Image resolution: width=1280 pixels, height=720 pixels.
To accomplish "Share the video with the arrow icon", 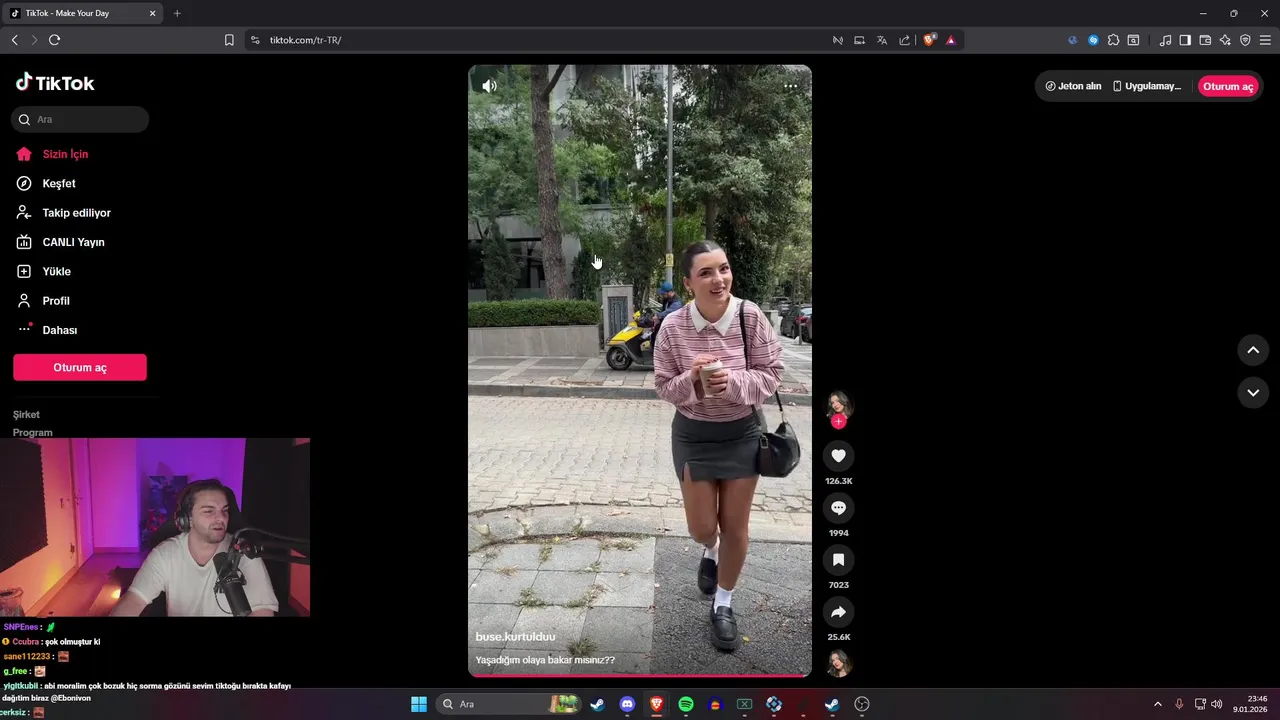I will pos(838,612).
